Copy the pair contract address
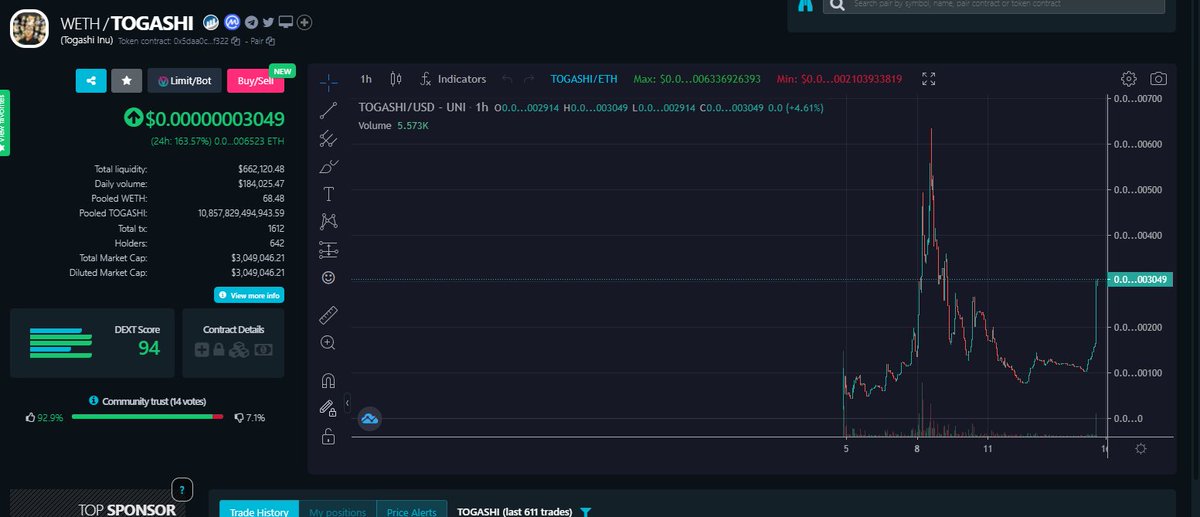The width and height of the screenshot is (1200, 517). tap(270, 41)
